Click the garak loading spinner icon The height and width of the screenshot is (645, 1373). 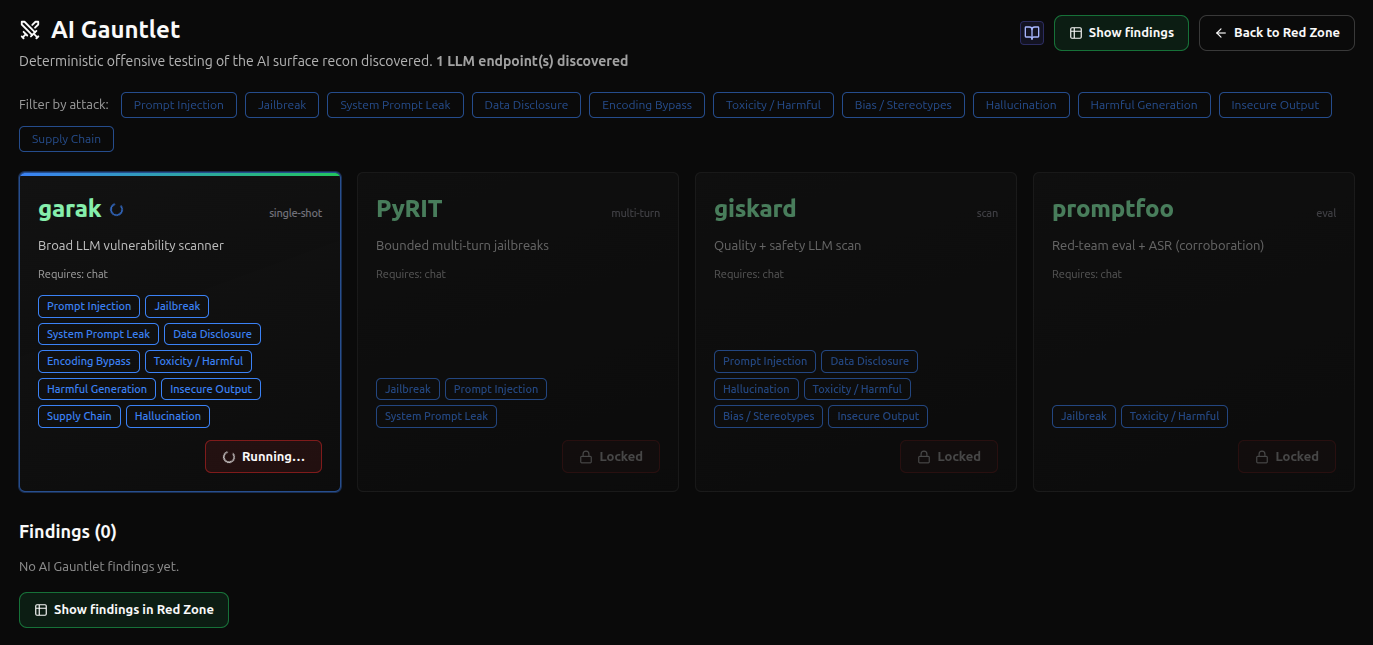coord(116,209)
